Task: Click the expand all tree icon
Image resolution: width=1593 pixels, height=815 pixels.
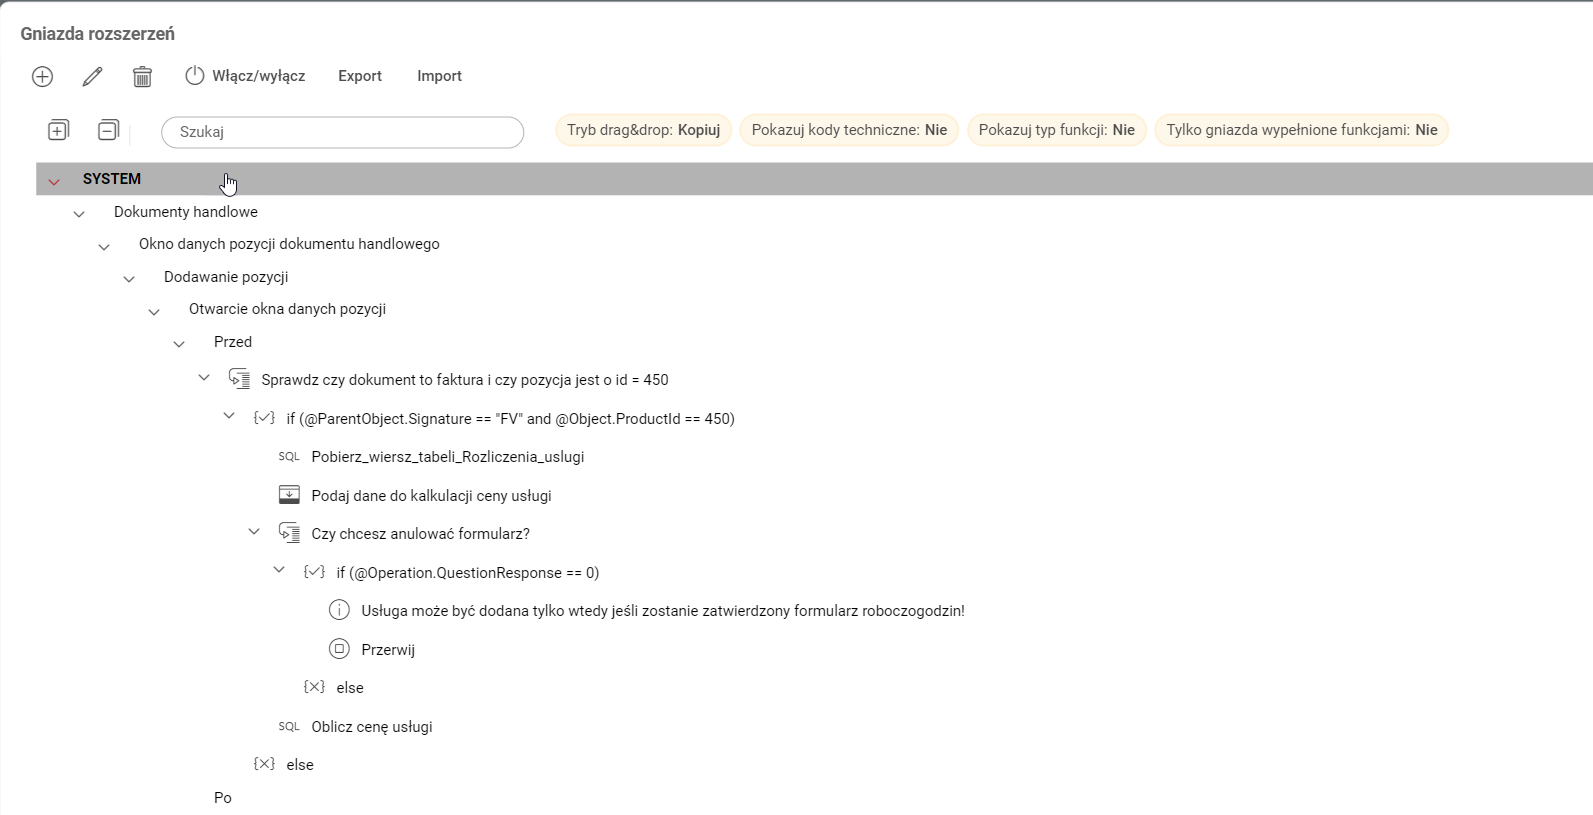Action: click(58, 130)
